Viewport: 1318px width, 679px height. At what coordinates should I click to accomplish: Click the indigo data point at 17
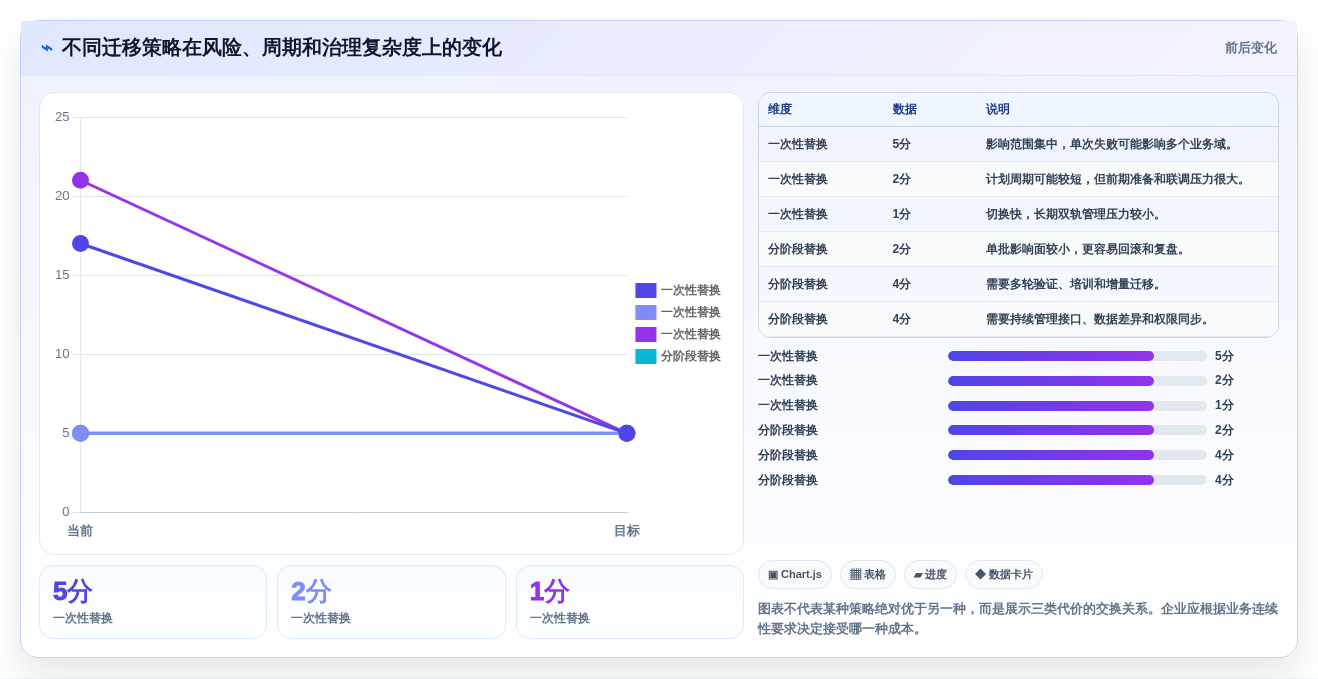[81, 243]
